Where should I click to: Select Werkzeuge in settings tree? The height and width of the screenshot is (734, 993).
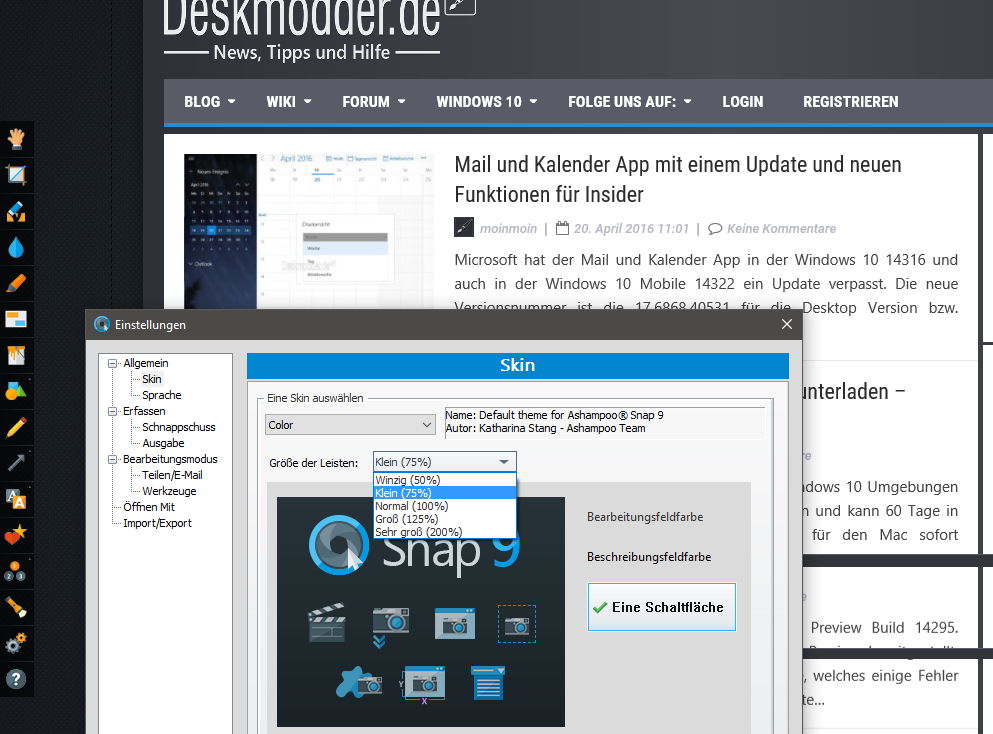coord(169,491)
